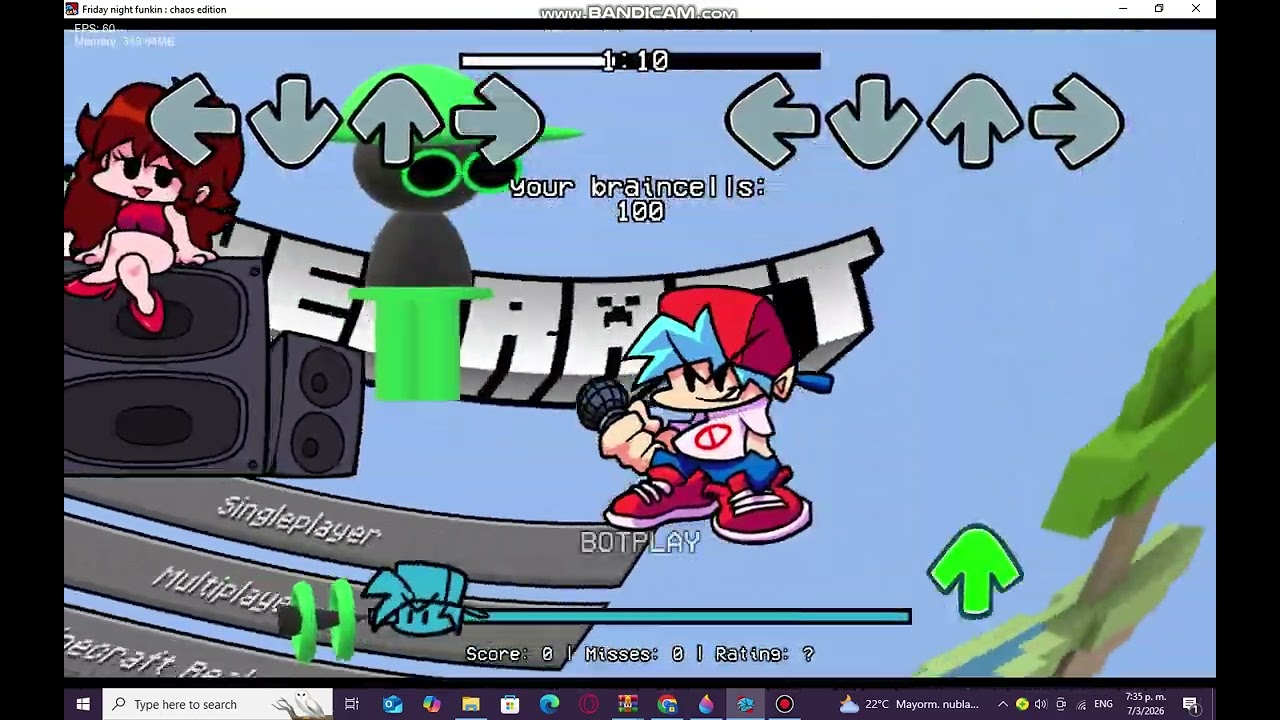Open Microsoft Edge from the taskbar
This screenshot has height=720, width=1280.
coord(549,704)
